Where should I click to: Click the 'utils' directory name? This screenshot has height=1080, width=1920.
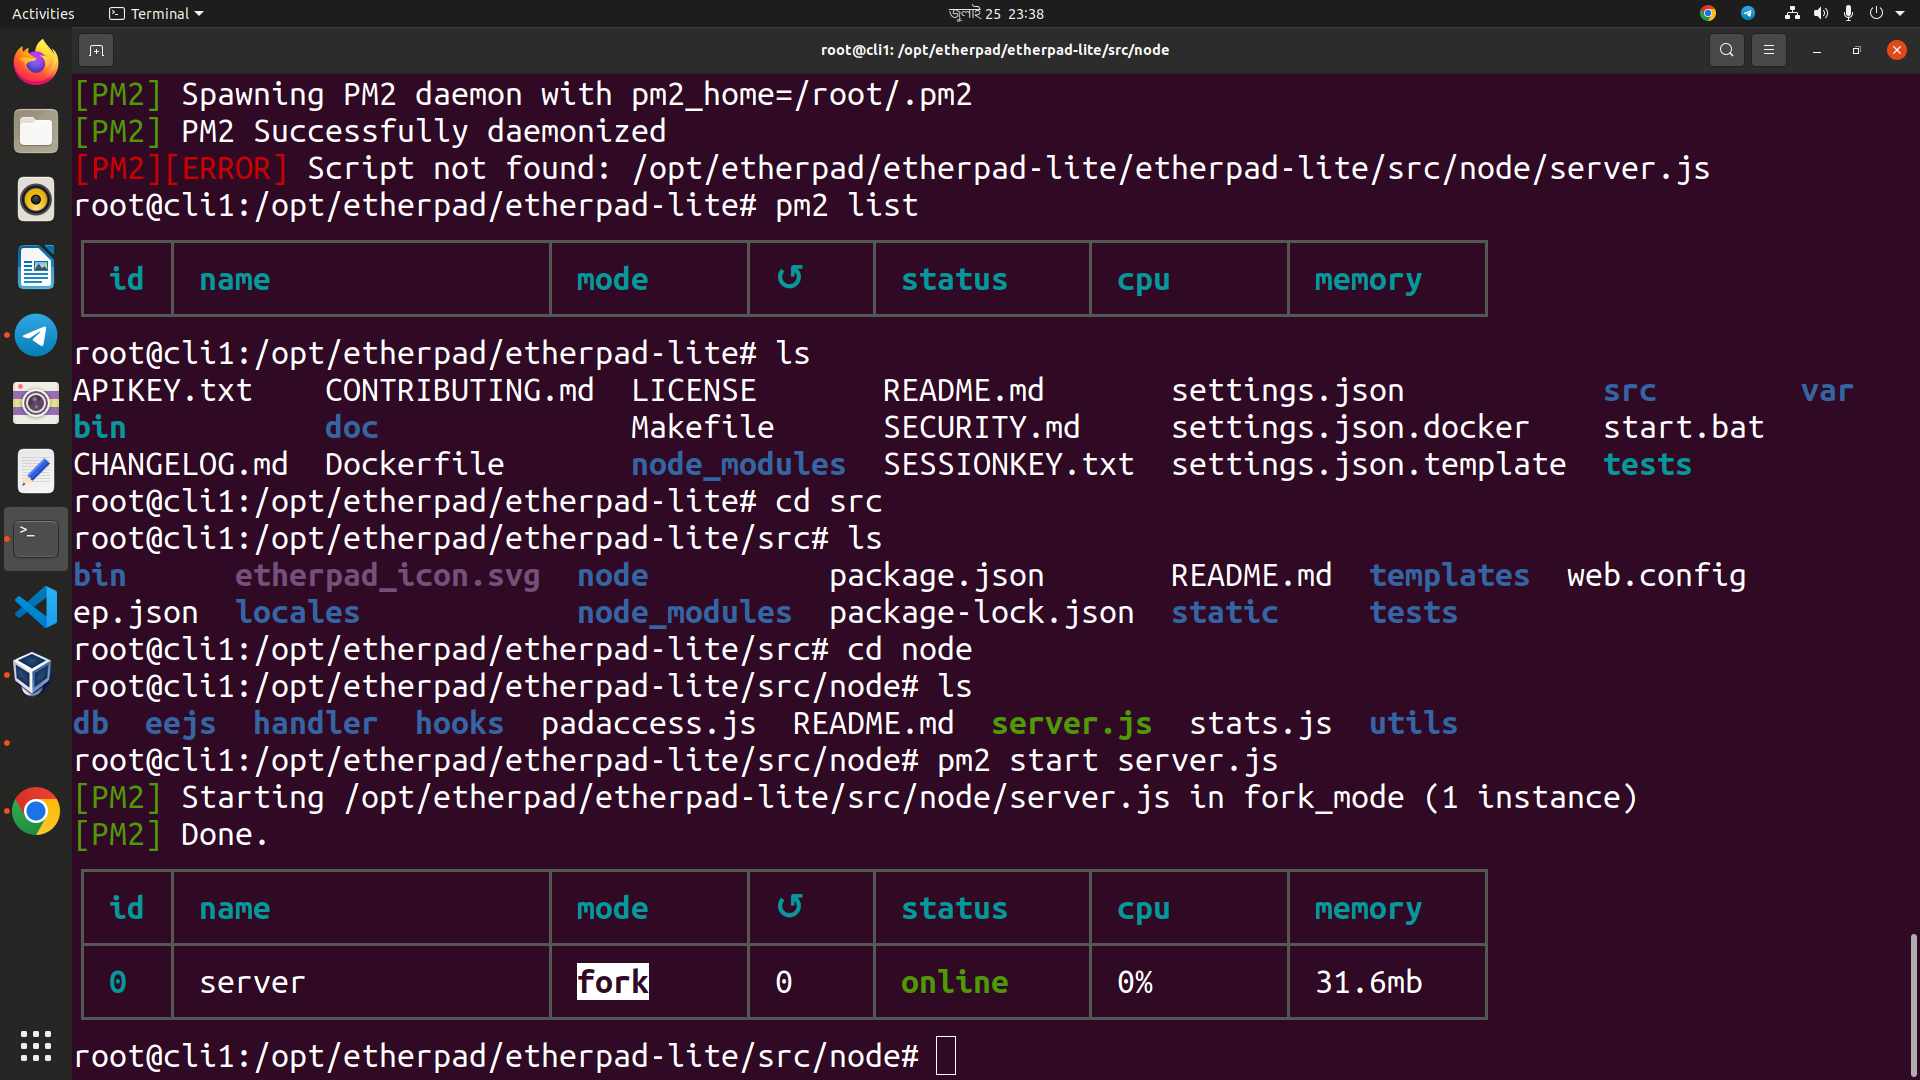click(x=1413, y=723)
